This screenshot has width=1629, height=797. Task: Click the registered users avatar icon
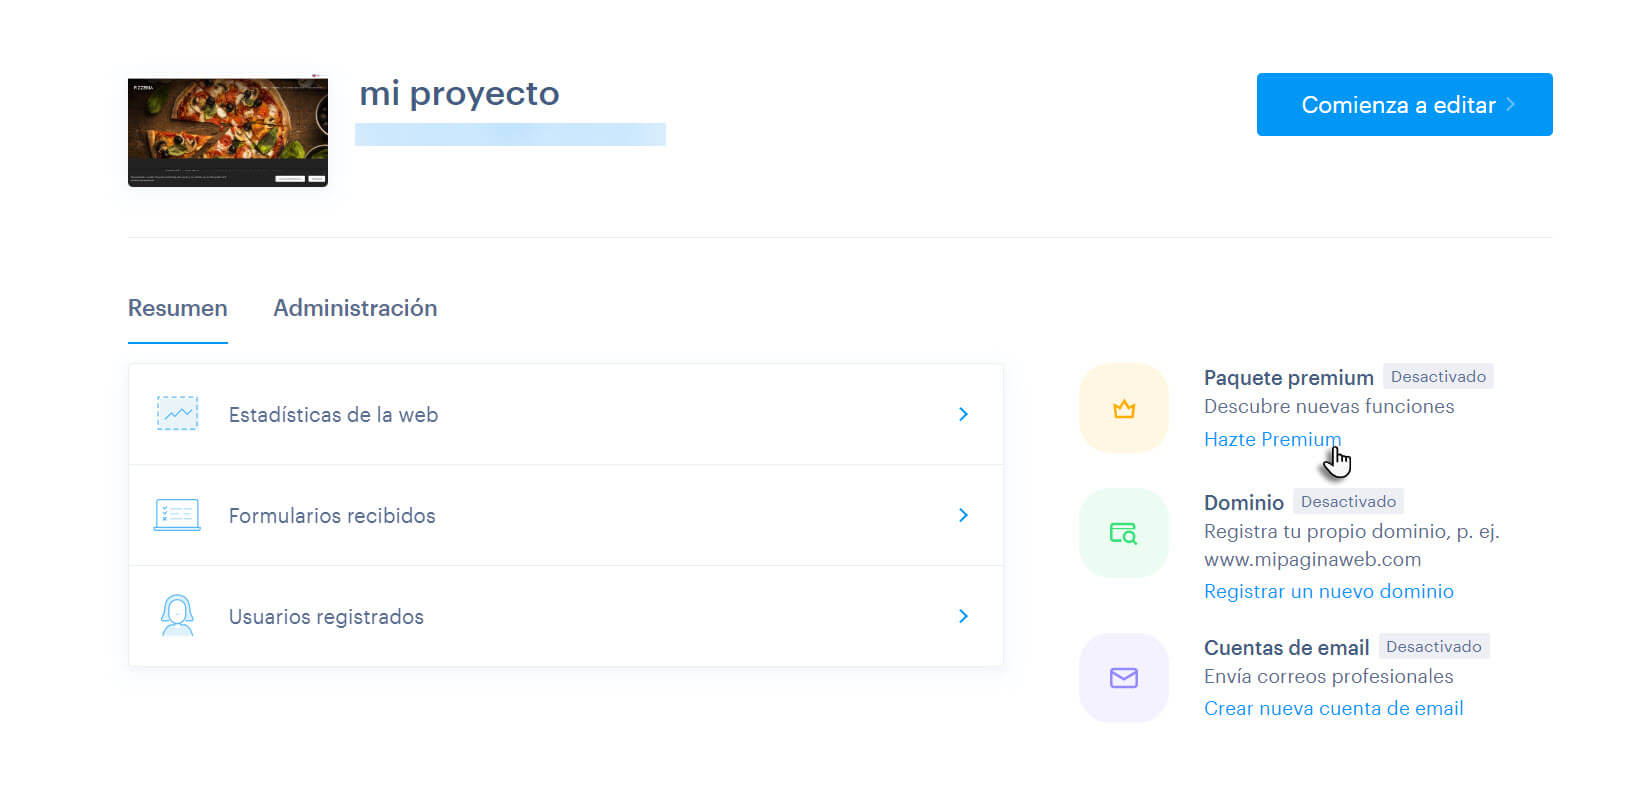[x=177, y=616]
